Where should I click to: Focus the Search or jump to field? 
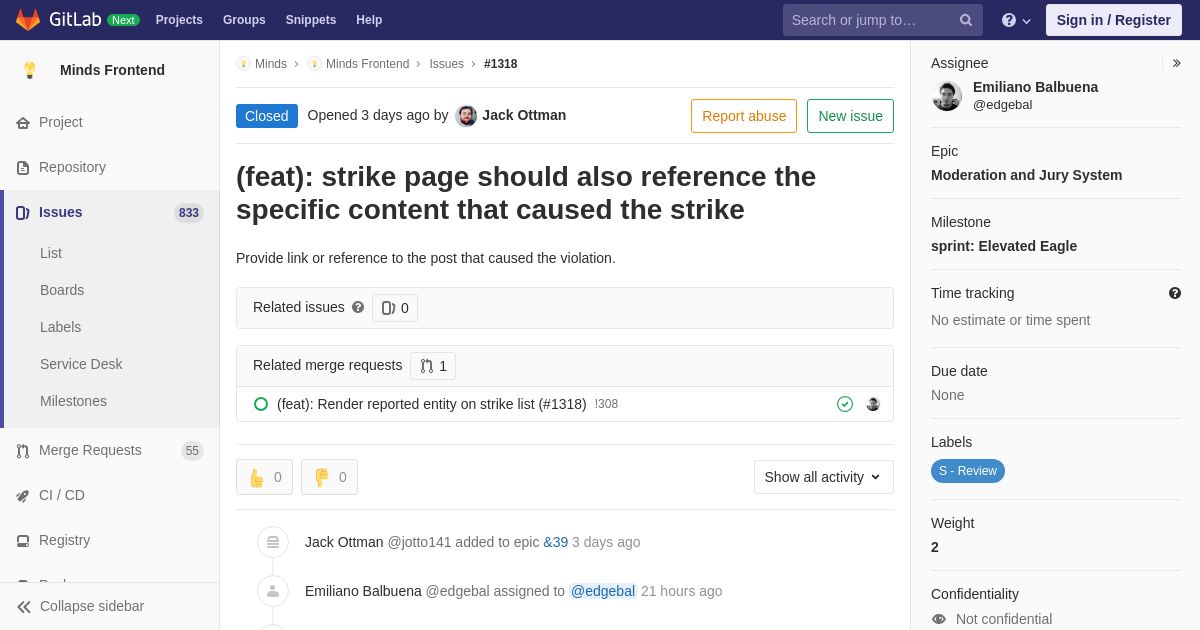870,20
